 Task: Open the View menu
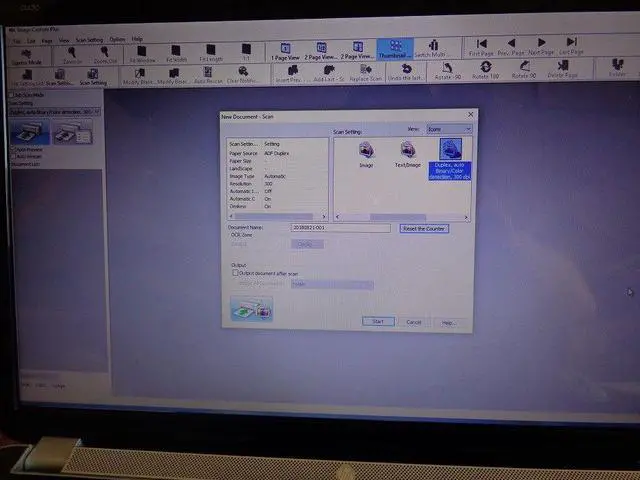pos(64,40)
